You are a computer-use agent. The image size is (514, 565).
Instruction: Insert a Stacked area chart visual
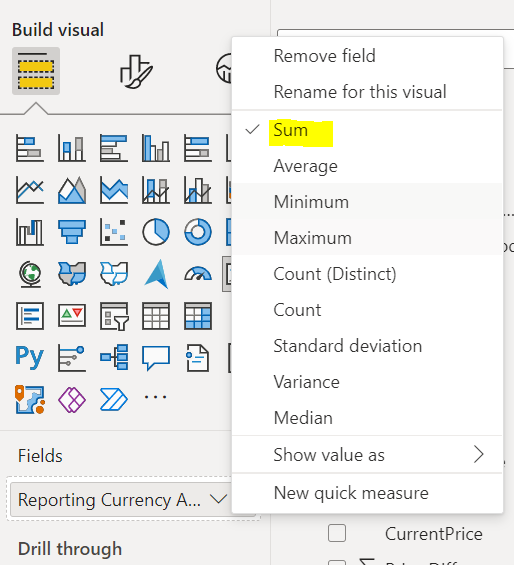coord(114,190)
